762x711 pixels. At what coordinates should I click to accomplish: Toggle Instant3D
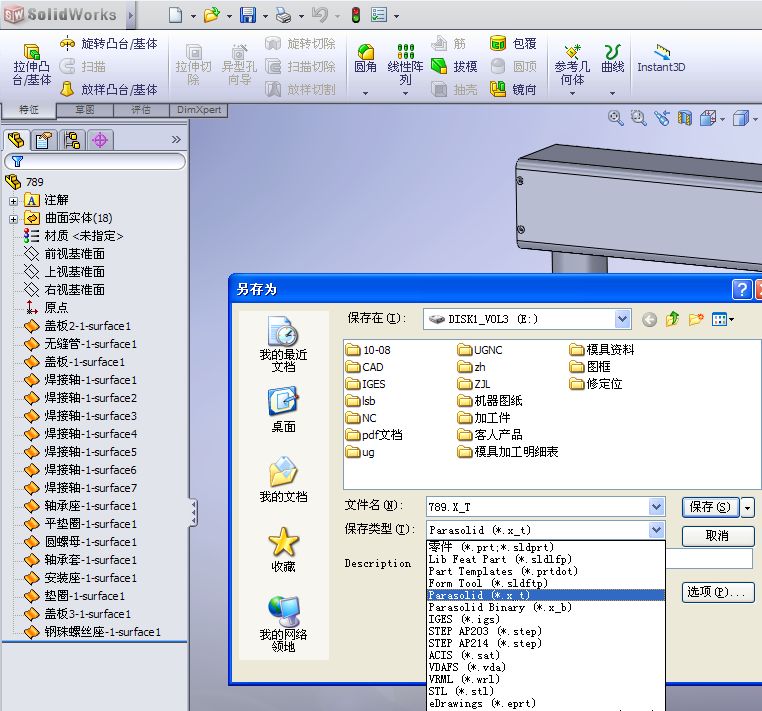click(x=661, y=59)
